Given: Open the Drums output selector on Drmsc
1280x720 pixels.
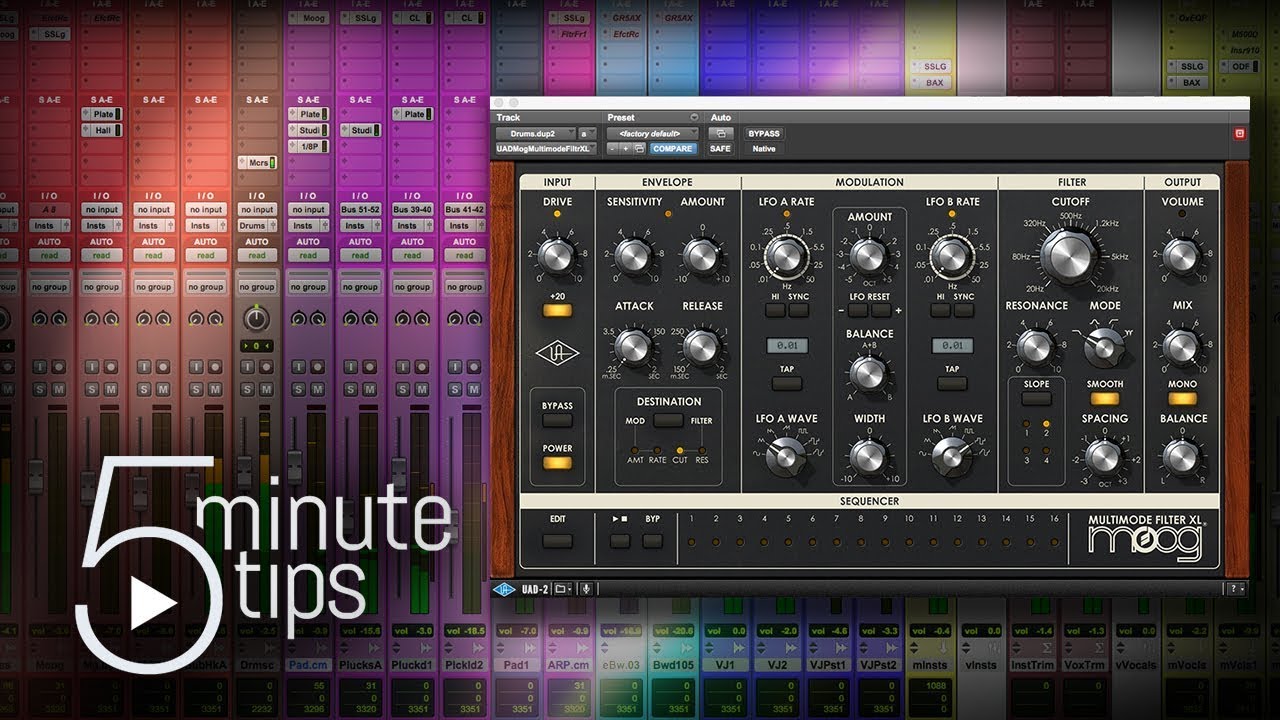Looking at the screenshot, I should (257, 226).
